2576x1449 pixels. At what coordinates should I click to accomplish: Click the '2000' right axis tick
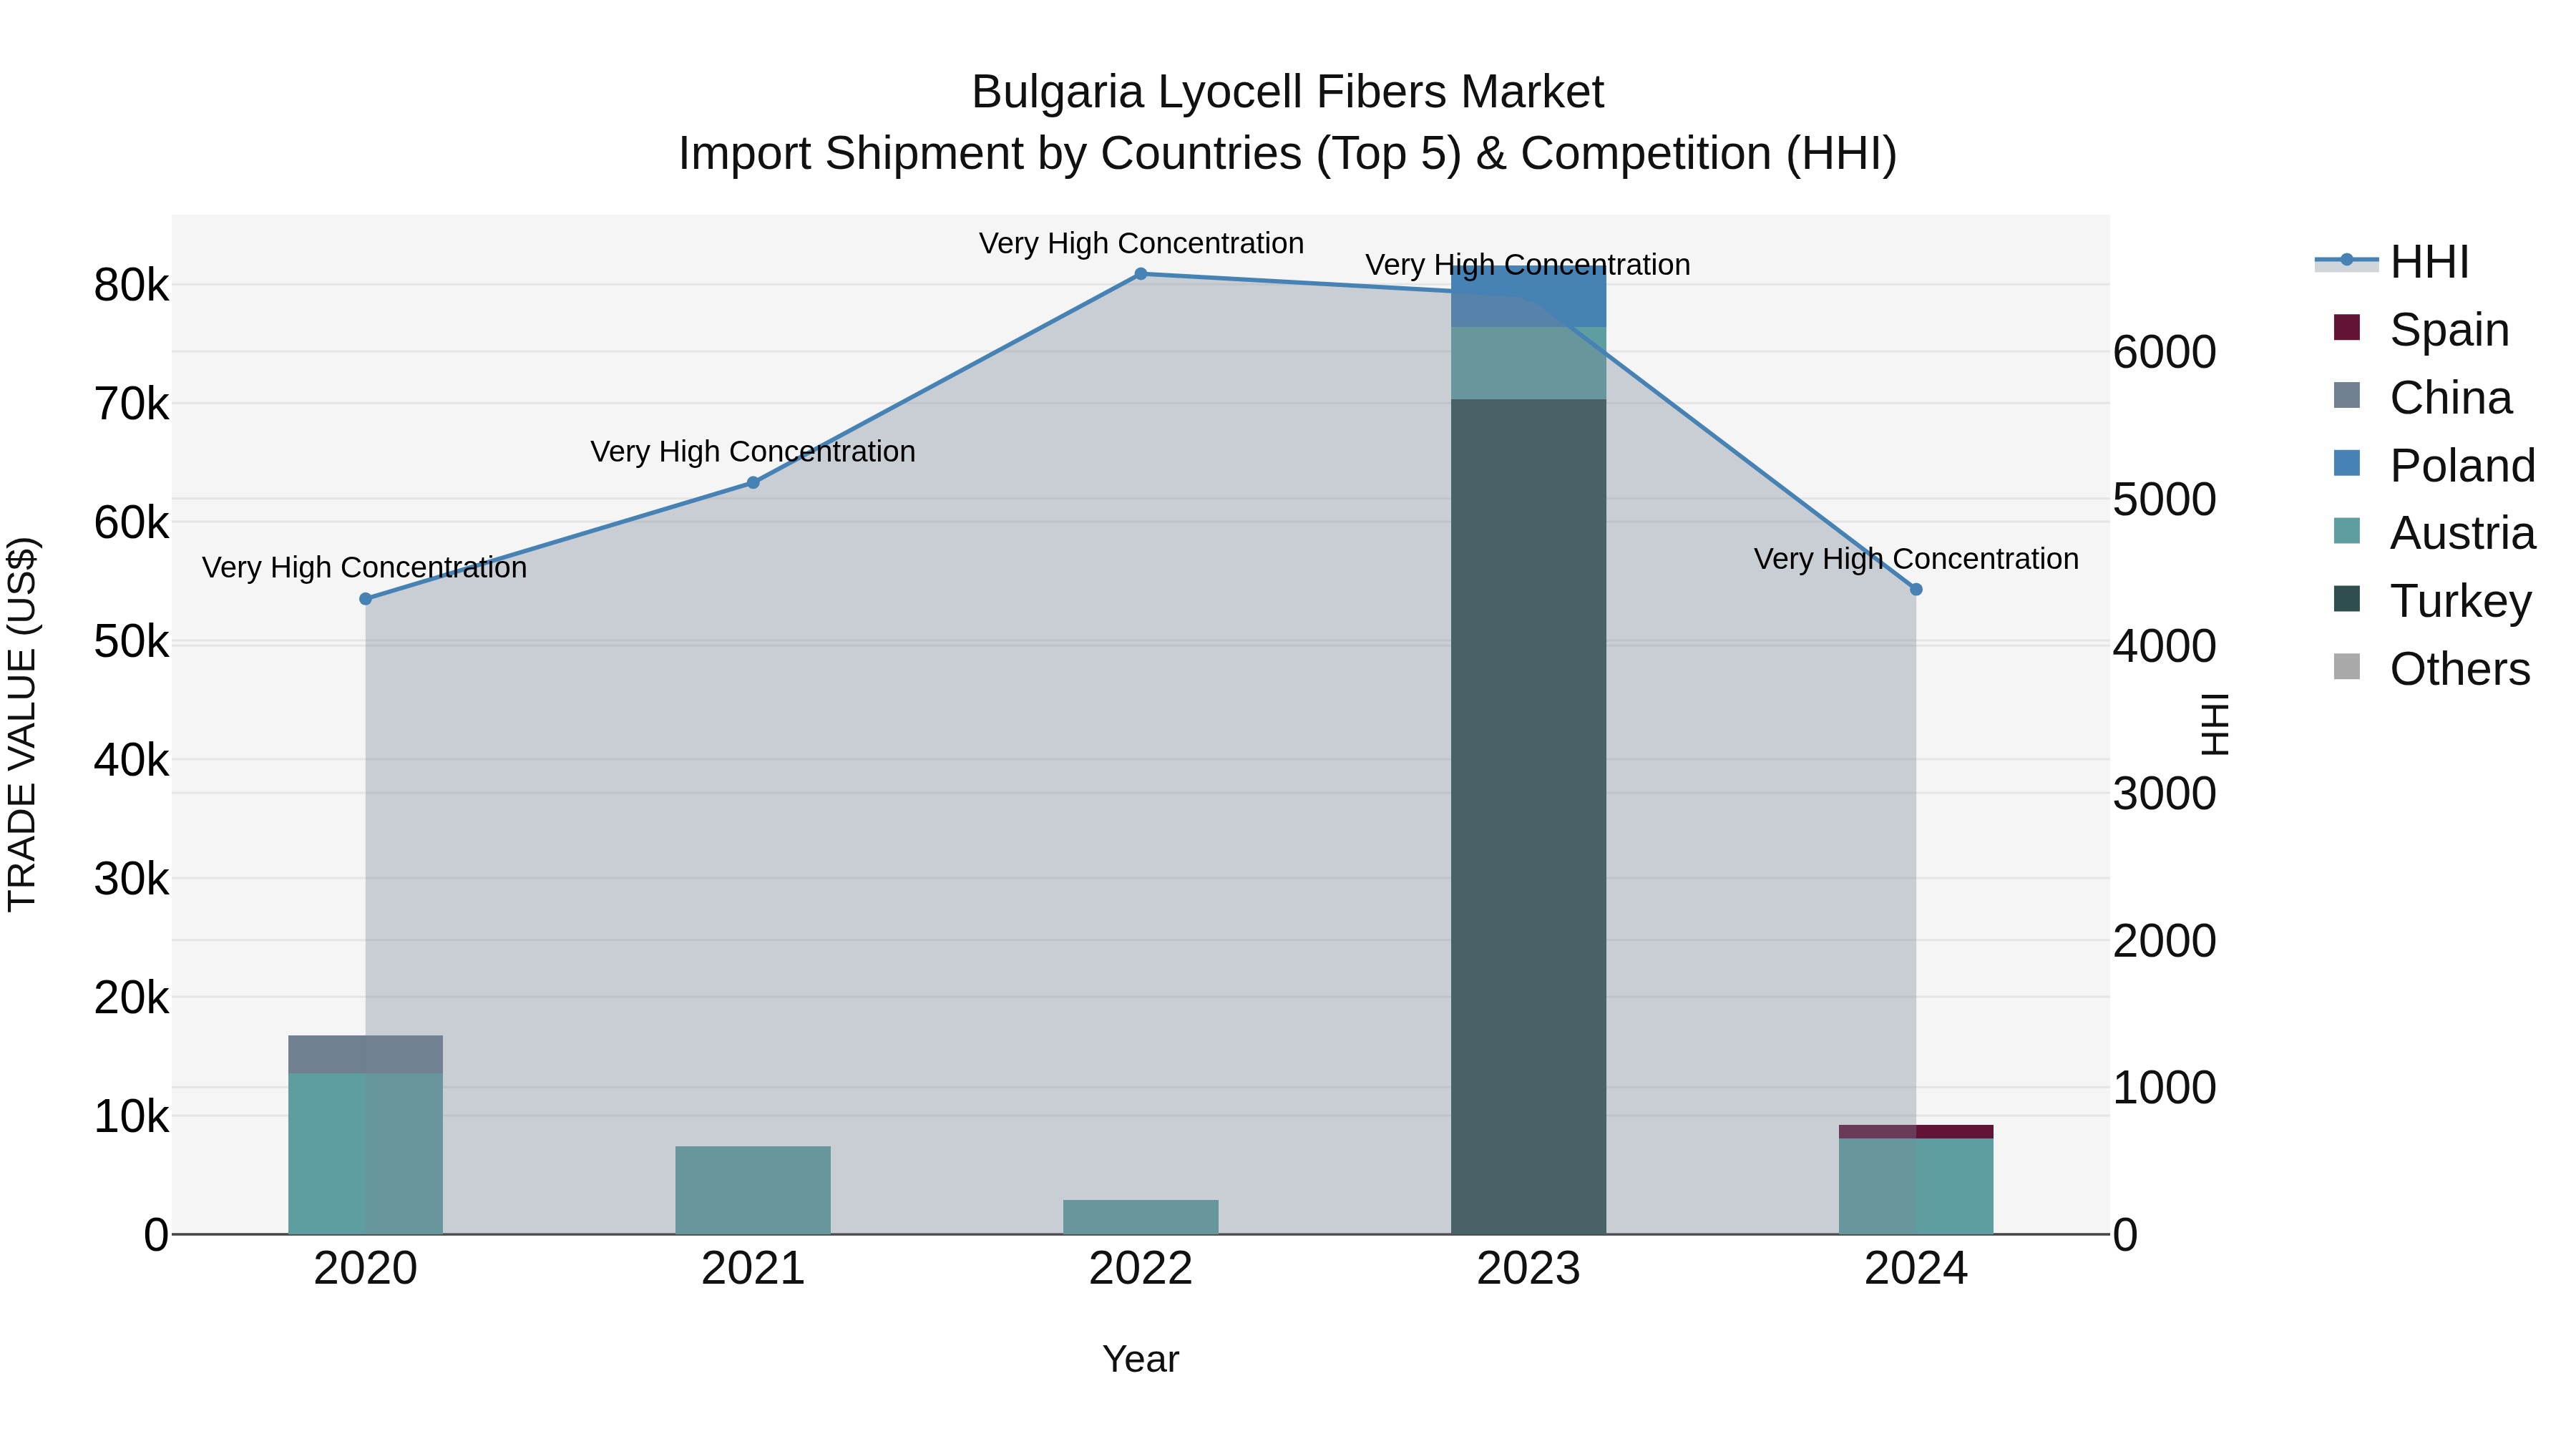click(x=2165, y=941)
